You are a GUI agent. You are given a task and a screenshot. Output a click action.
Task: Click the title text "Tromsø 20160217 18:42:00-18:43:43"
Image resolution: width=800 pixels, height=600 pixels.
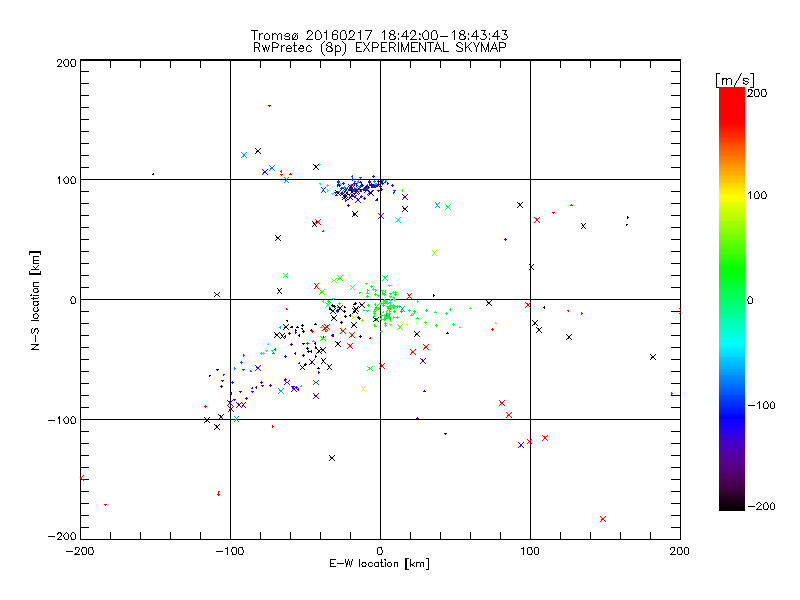click(x=379, y=35)
